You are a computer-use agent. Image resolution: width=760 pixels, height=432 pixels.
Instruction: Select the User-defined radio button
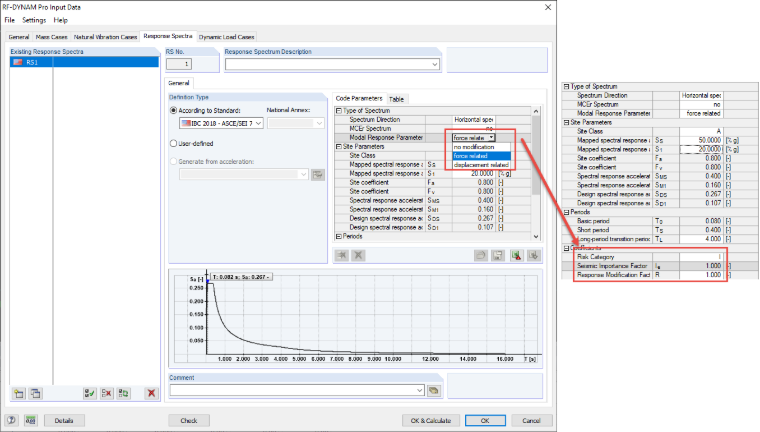pyautogui.click(x=174, y=144)
